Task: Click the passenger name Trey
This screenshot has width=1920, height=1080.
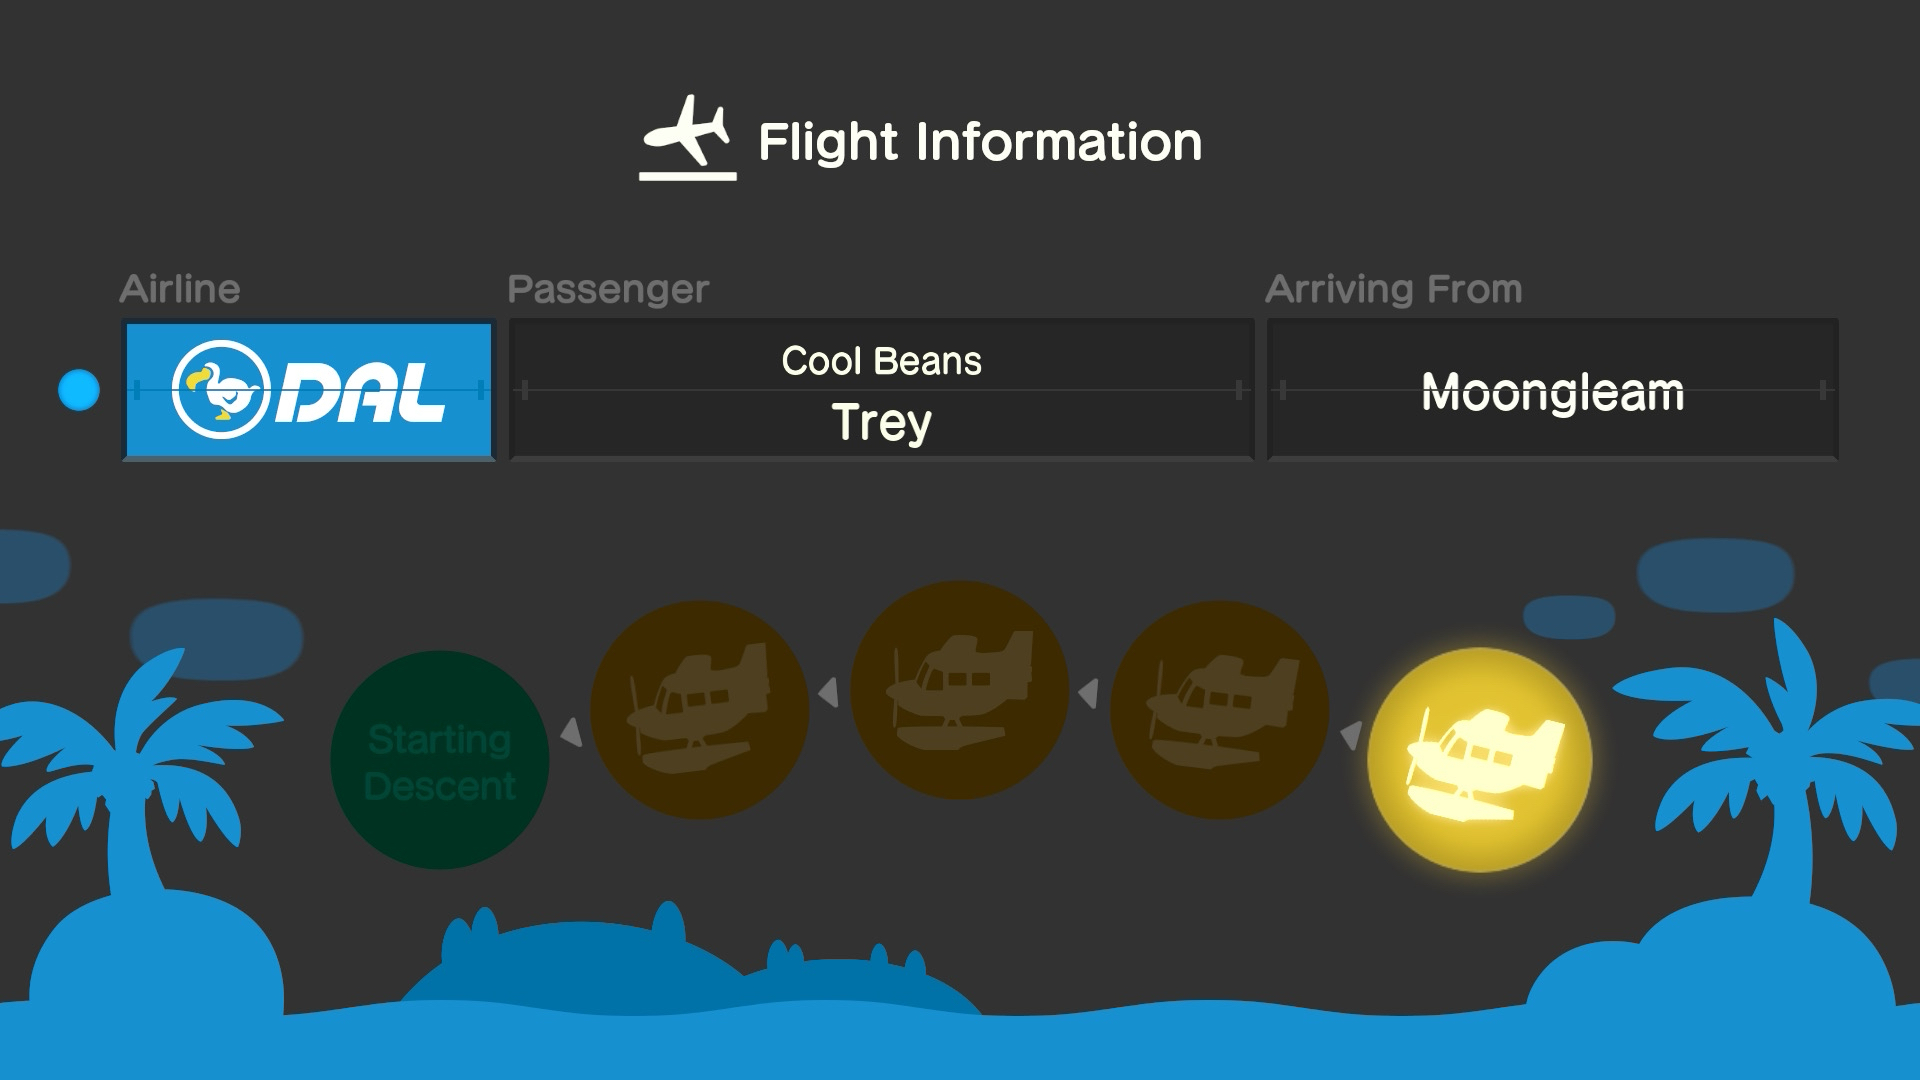Action: click(881, 422)
